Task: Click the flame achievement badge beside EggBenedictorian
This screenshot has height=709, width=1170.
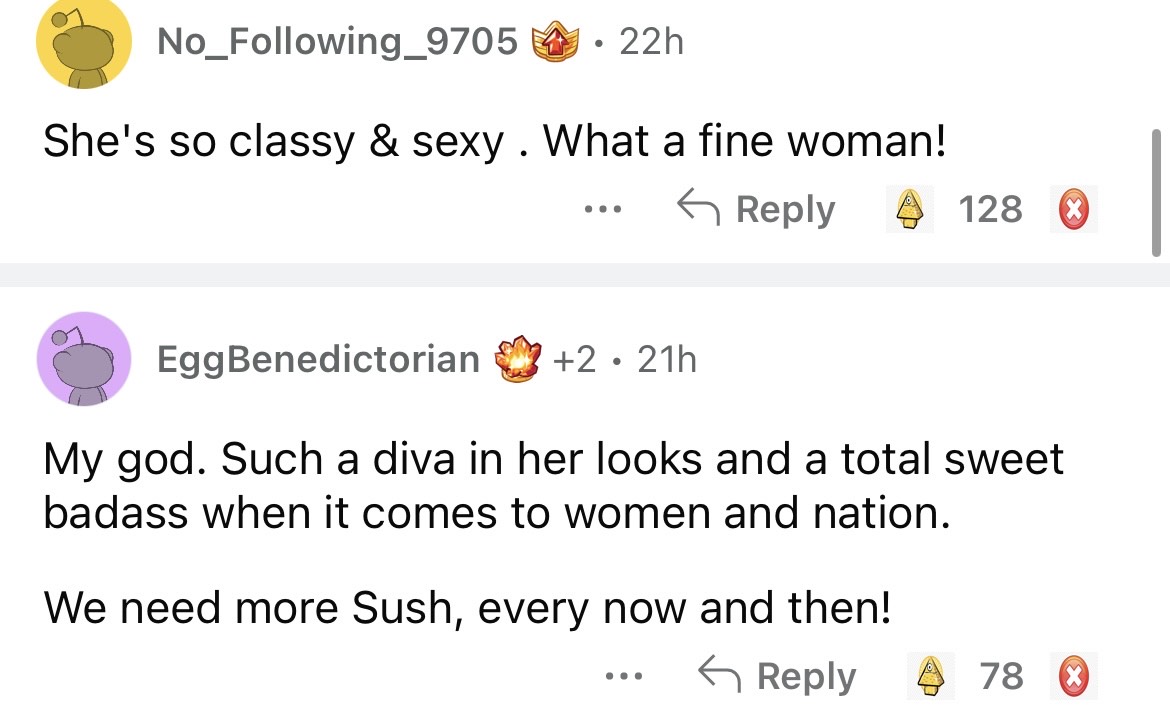Action: [518, 359]
